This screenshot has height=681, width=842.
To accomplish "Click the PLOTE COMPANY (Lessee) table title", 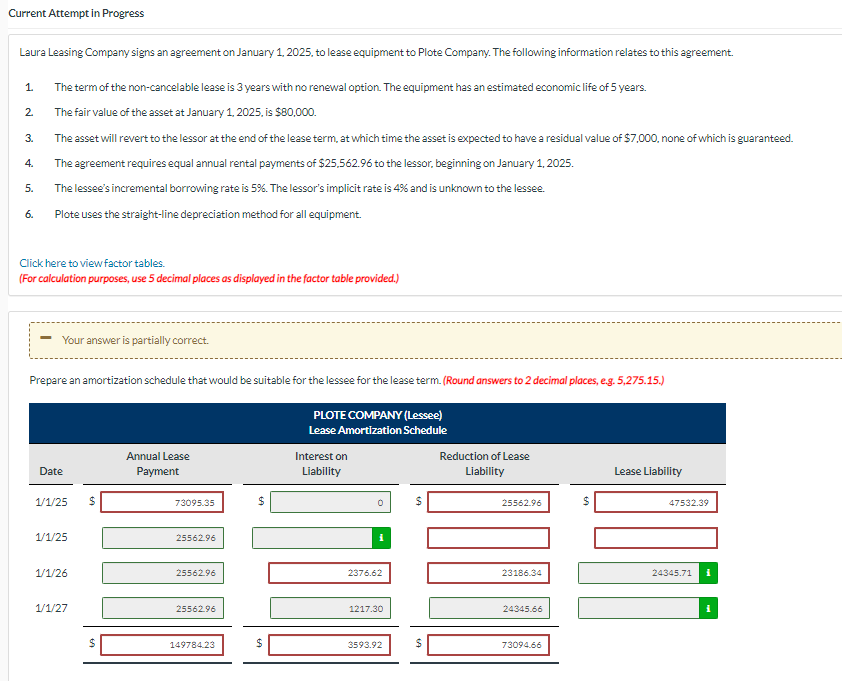I will click(x=378, y=415).
